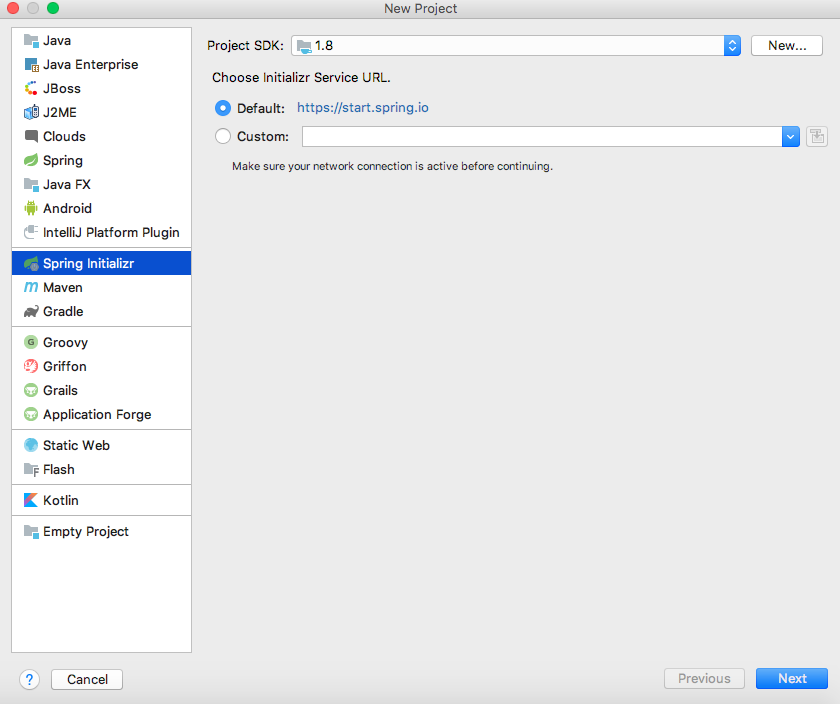
Task: Select the Kotlin label
Action: point(61,500)
